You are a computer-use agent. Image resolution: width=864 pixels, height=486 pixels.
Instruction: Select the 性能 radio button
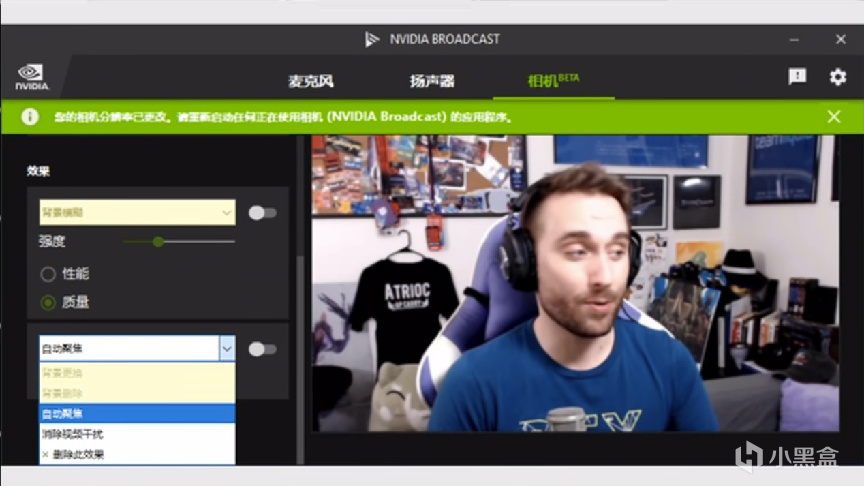[48, 274]
